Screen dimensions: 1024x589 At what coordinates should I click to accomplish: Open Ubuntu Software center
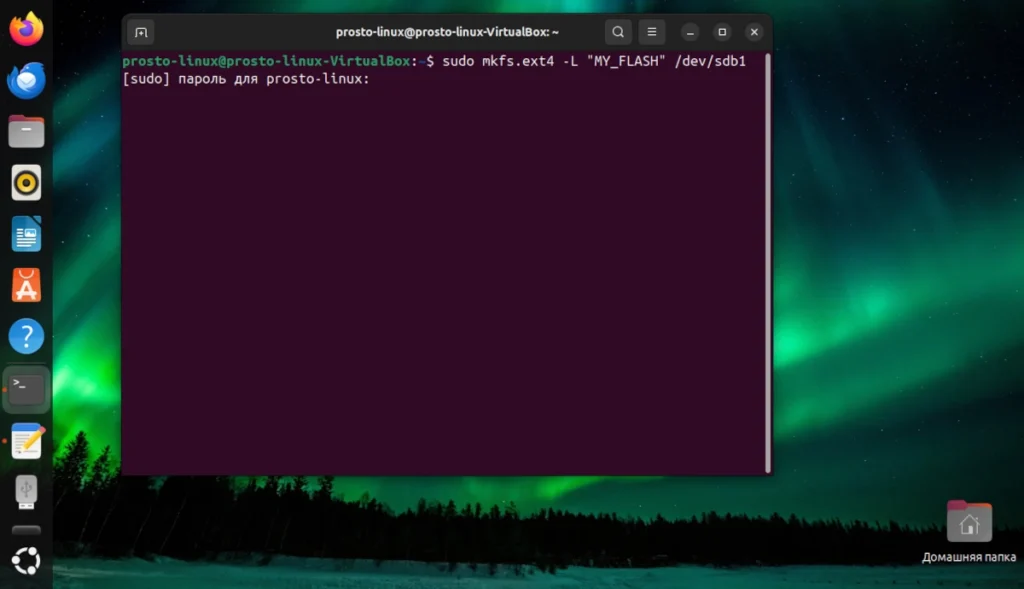tap(26, 285)
